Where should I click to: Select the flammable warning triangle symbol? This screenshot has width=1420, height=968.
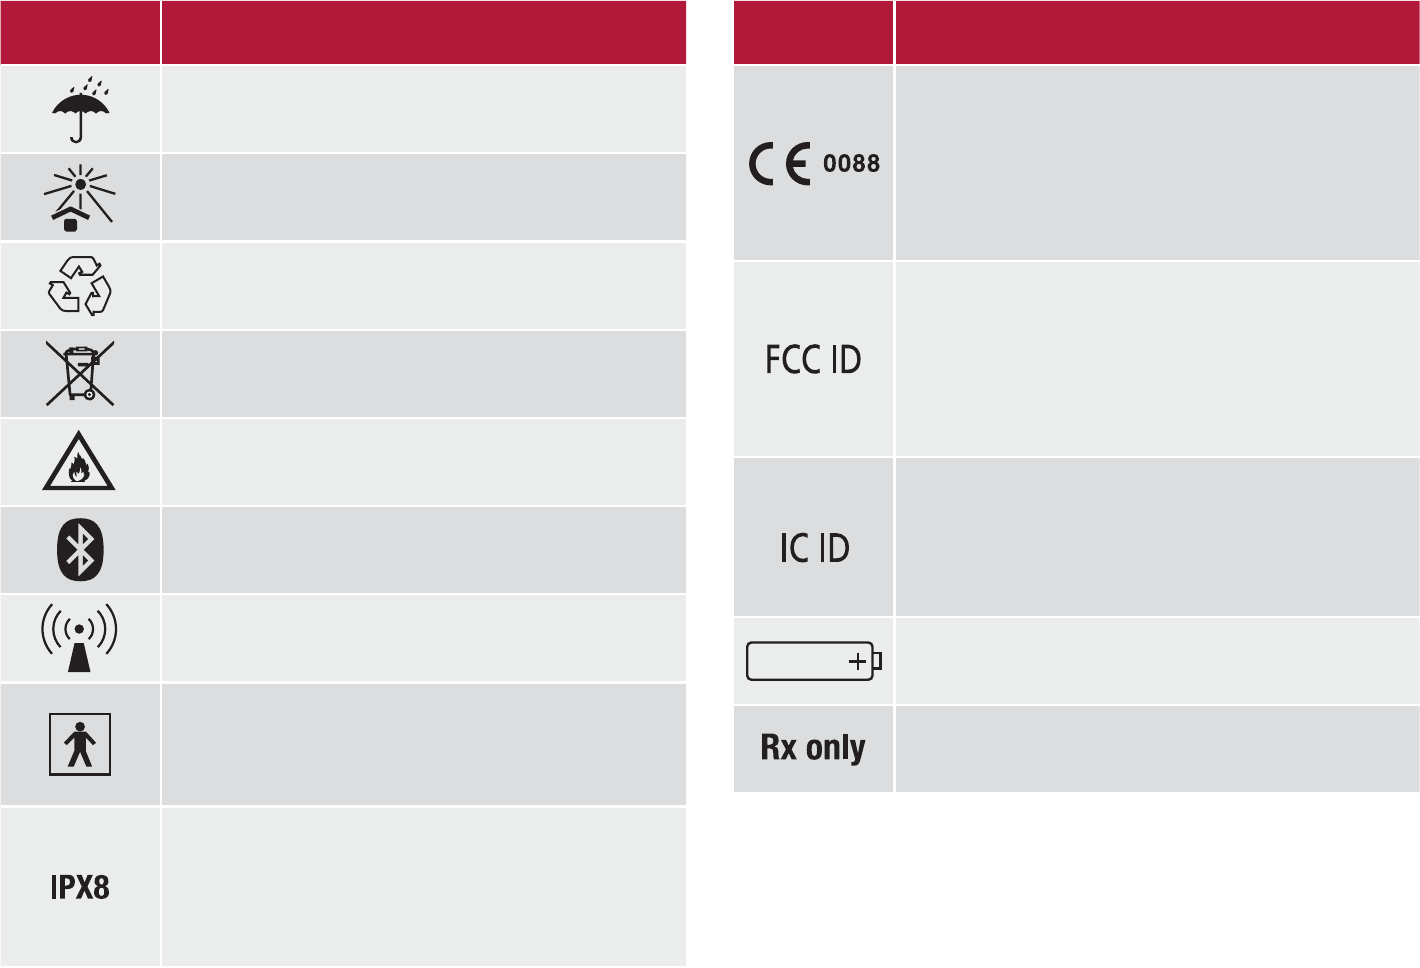coord(79,463)
